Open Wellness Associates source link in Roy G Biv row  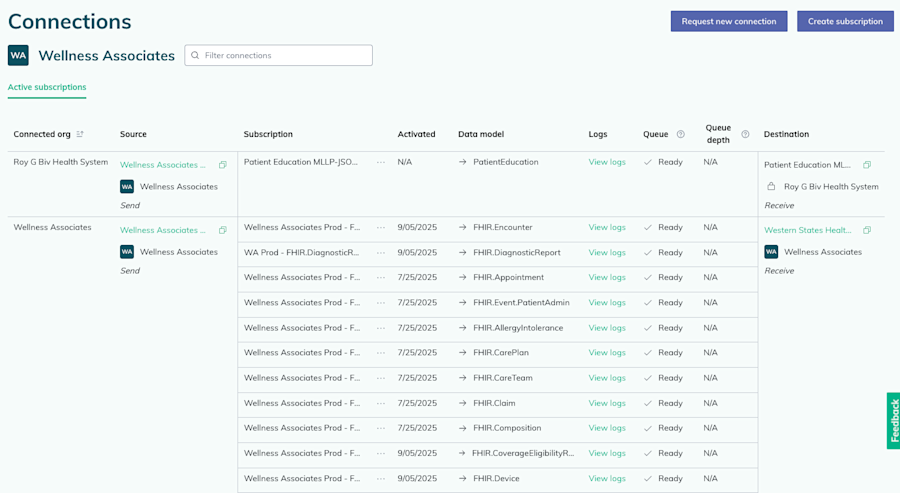162,165
